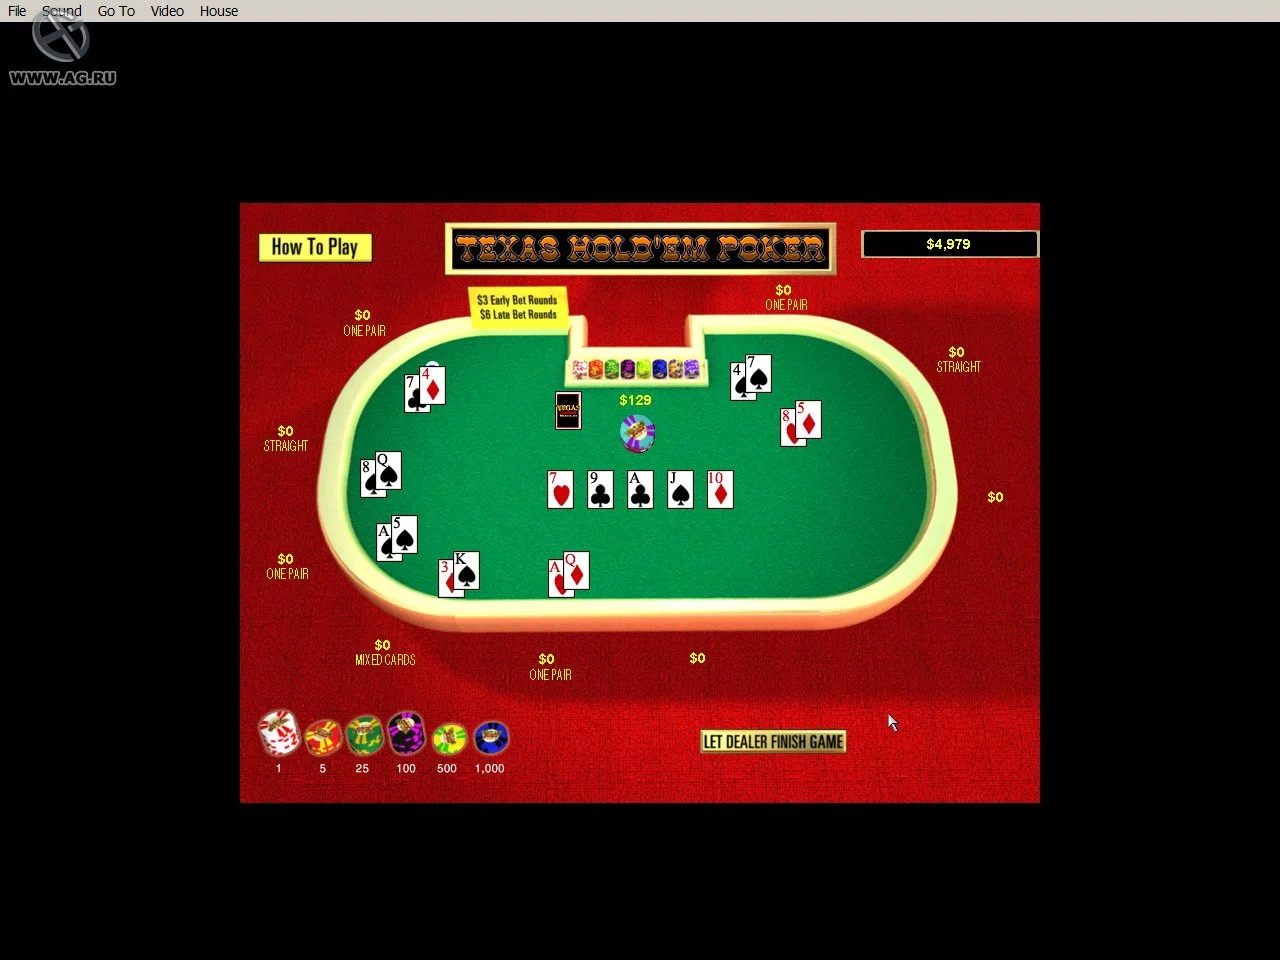Click the WWW.AG.RU logo
The width and height of the screenshot is (1280, 960).
62,50
